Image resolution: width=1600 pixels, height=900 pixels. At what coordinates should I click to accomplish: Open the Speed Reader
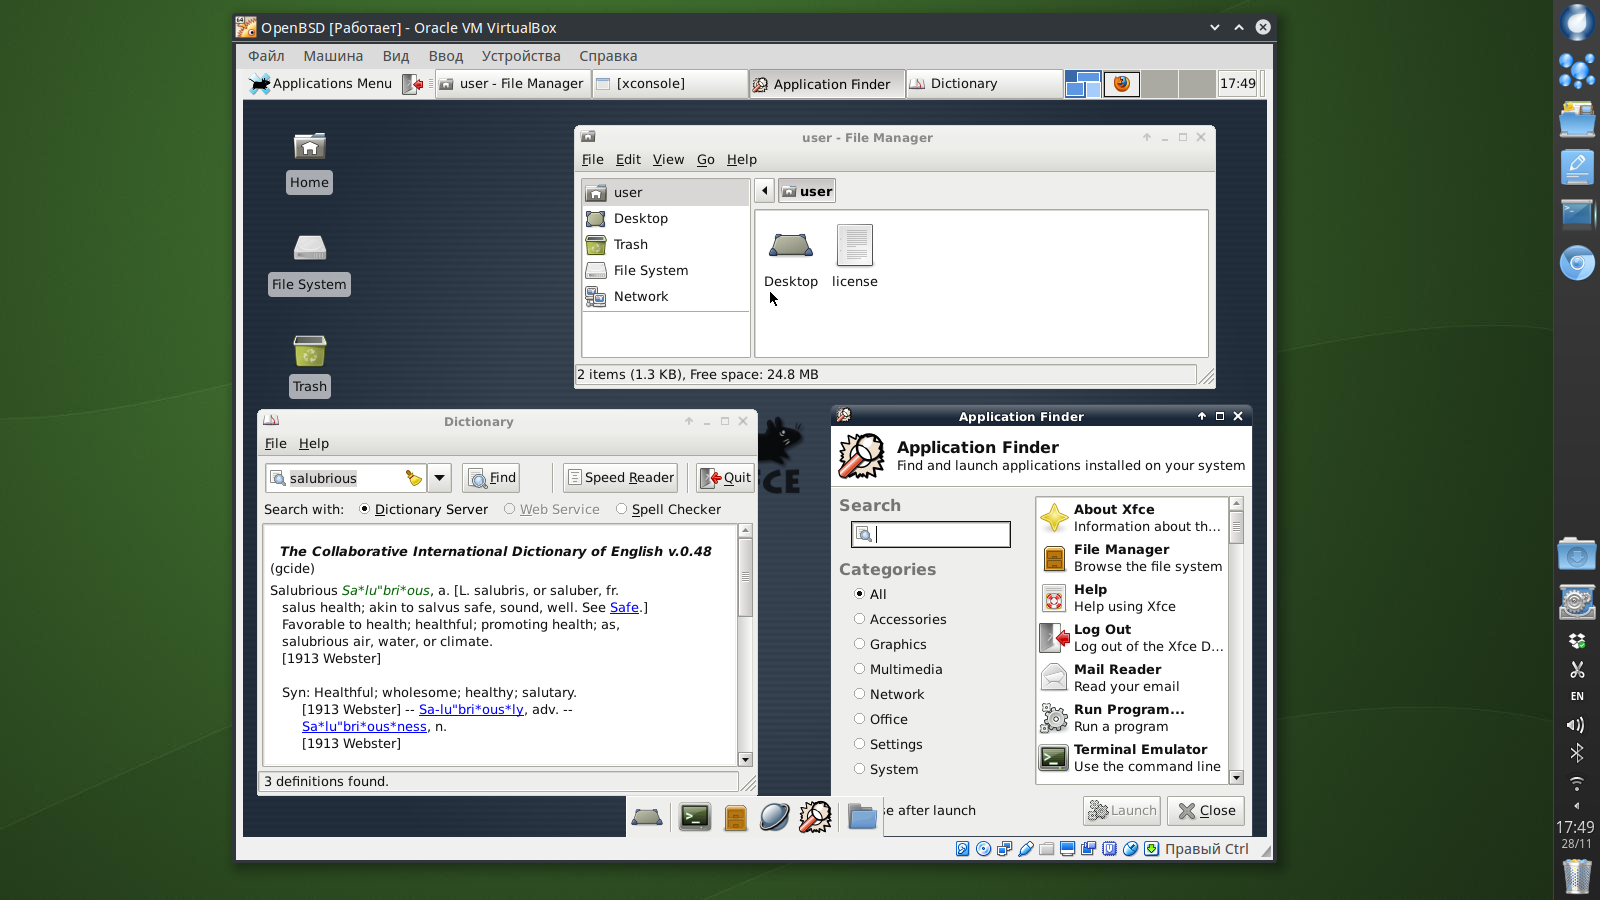[x=620, y=478]
